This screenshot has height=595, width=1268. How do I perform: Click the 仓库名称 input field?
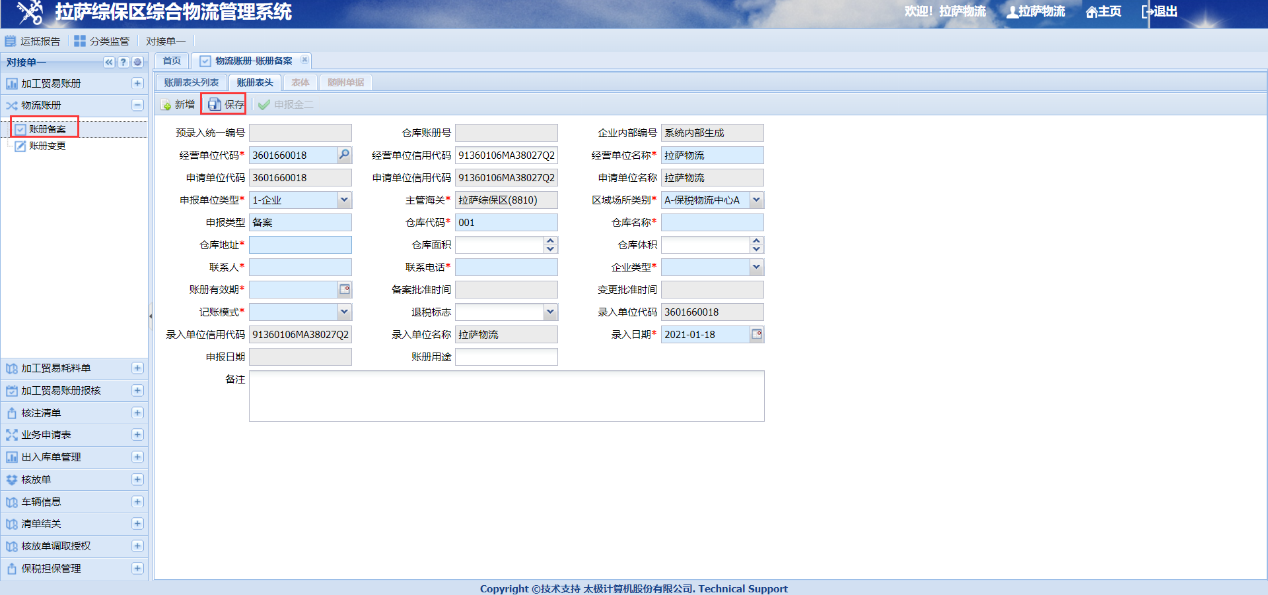click(712, 222)
